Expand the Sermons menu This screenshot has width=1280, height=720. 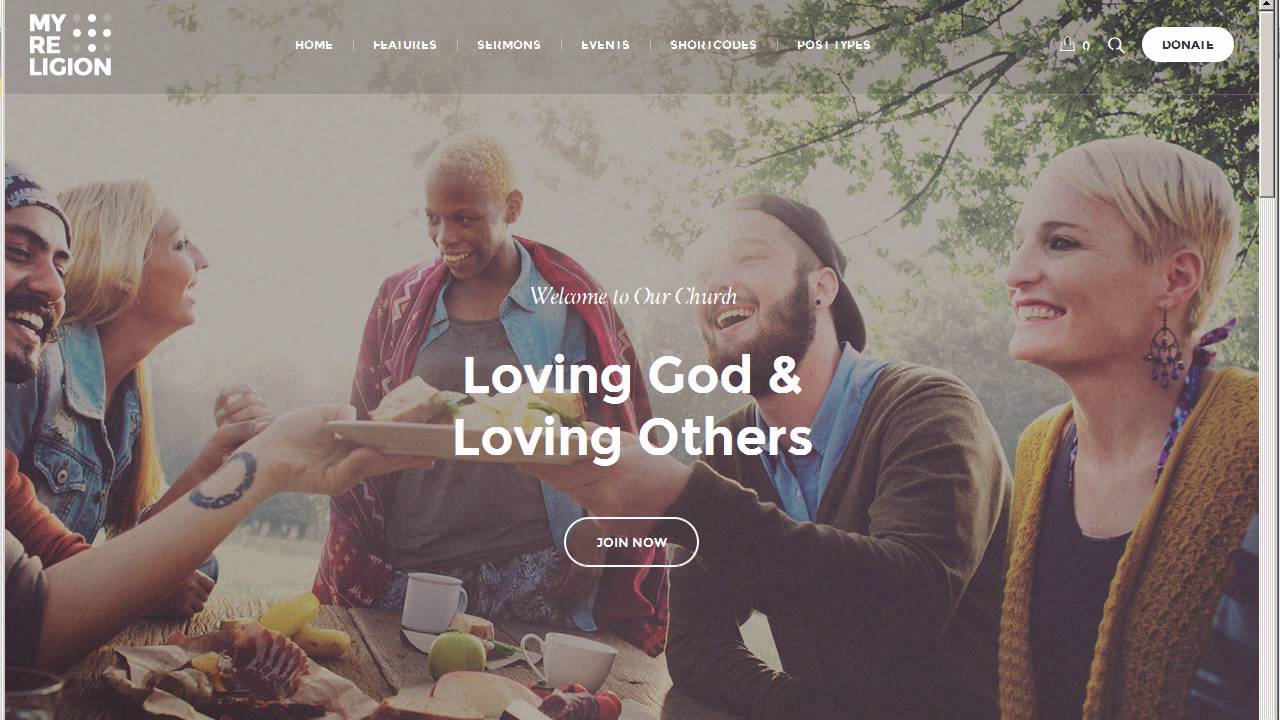coord(509,45)
